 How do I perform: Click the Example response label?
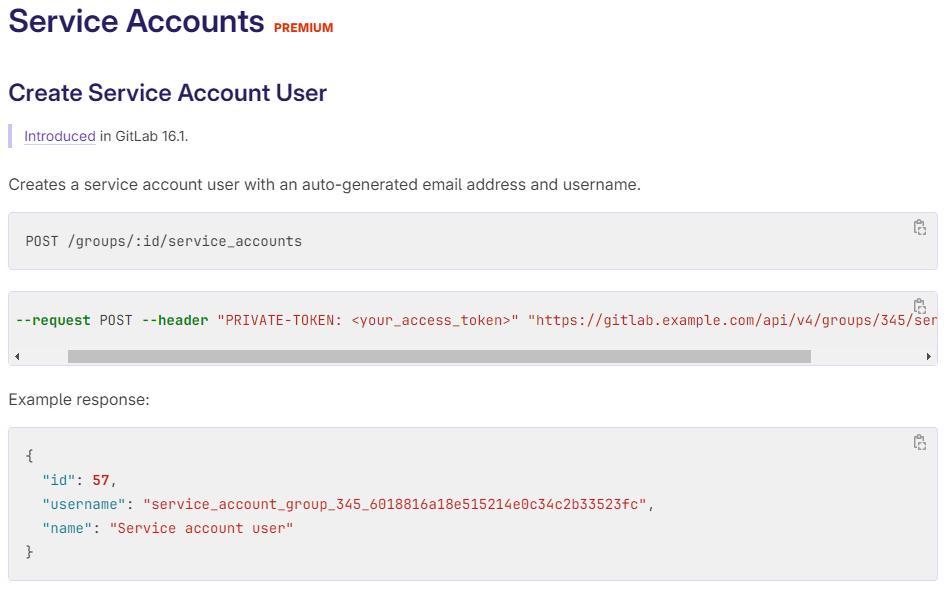pyautogui.click(x=79, y=400)
